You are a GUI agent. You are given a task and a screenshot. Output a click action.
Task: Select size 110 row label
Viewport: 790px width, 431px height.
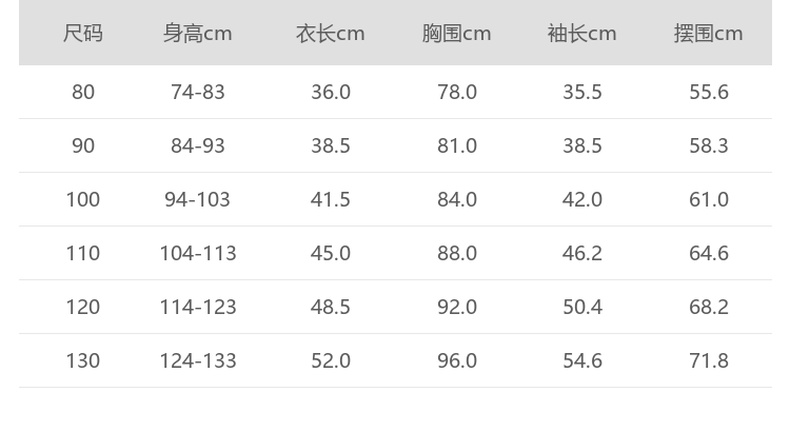point(83,253)
